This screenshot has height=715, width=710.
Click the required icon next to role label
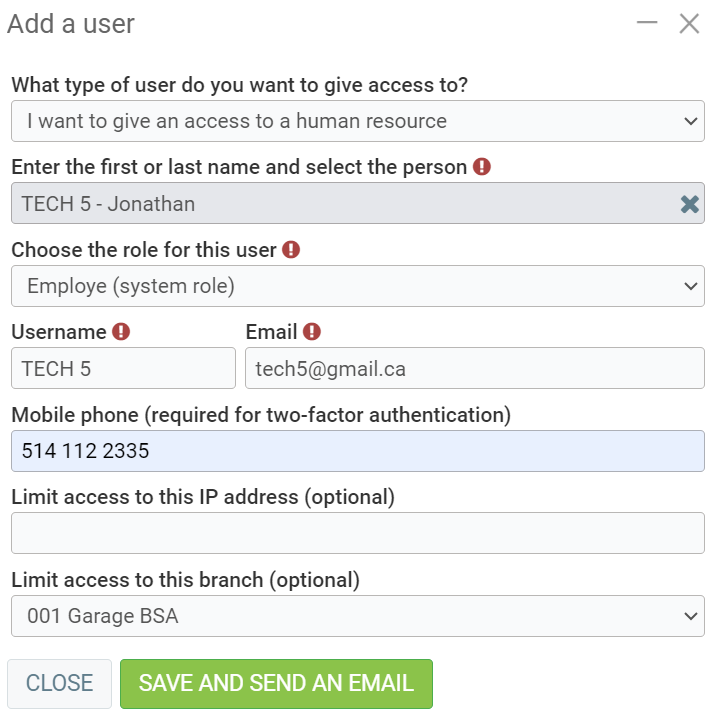tap(291, 249)
